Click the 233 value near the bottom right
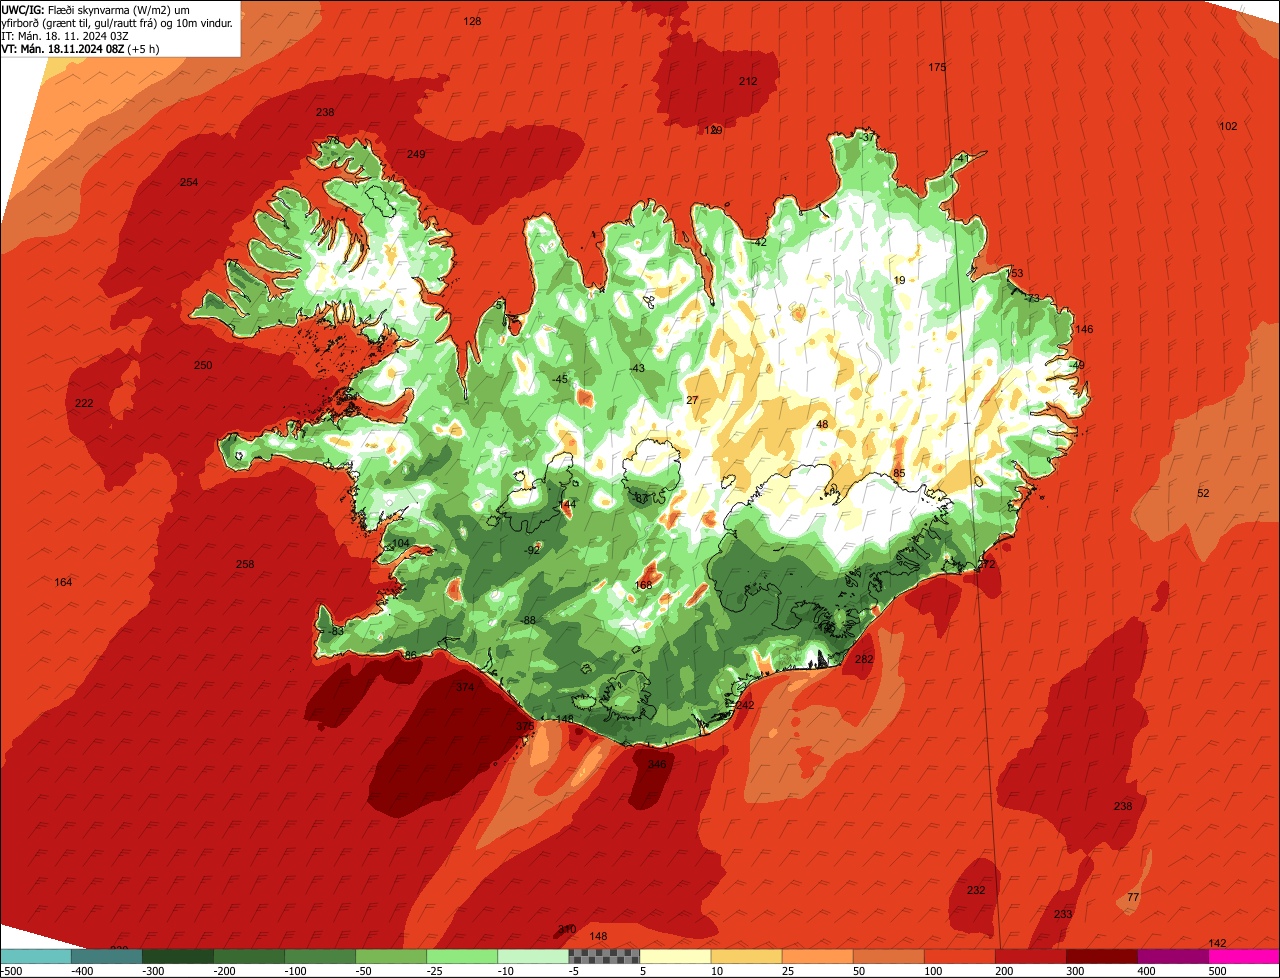The image size is (1280, 978). [x=1063, y=915]
